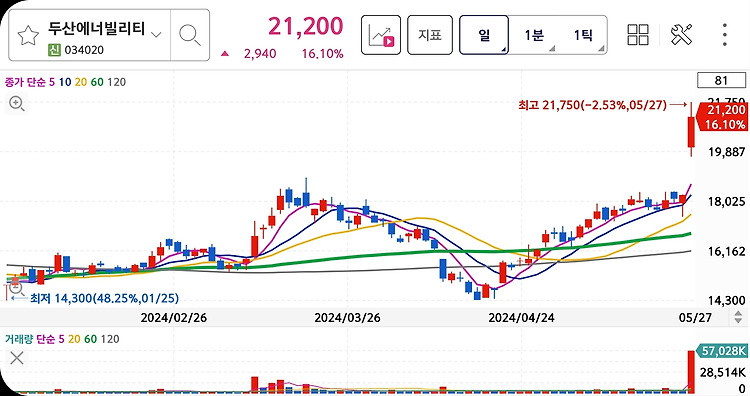This screenshot has width=750, height=396.
Task: Toggle the 10-day price moving average
Action: pos(65,82)
